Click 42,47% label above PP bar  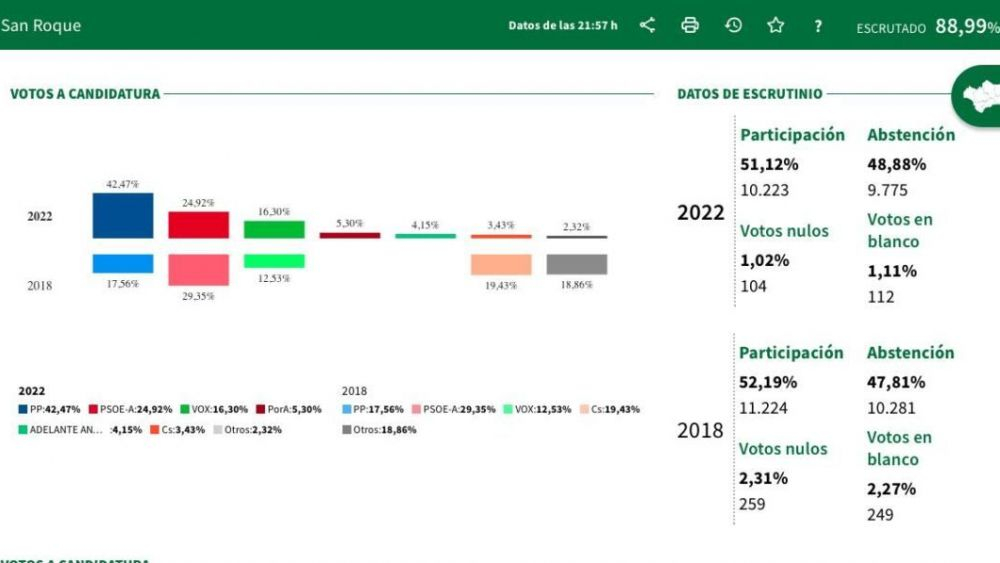(x=122, y=184)
